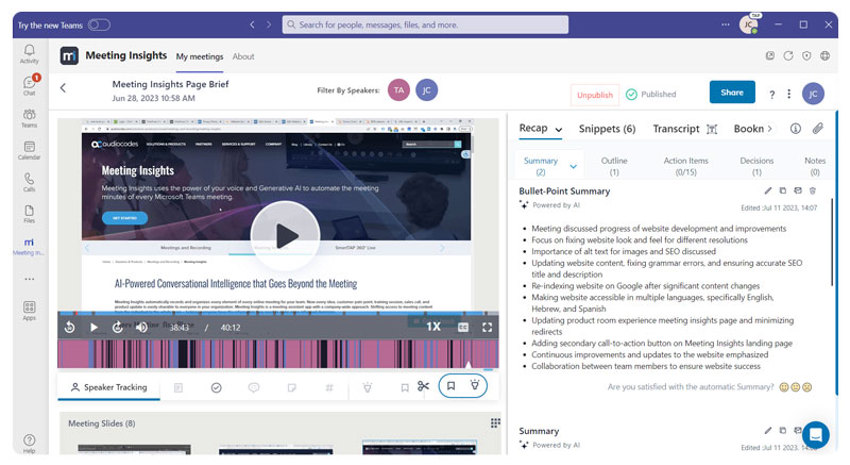Click the scissors snippet tool icon
The width and height of the screenshot is (850, 465).
pyautogui.click(x=423, y=387)
